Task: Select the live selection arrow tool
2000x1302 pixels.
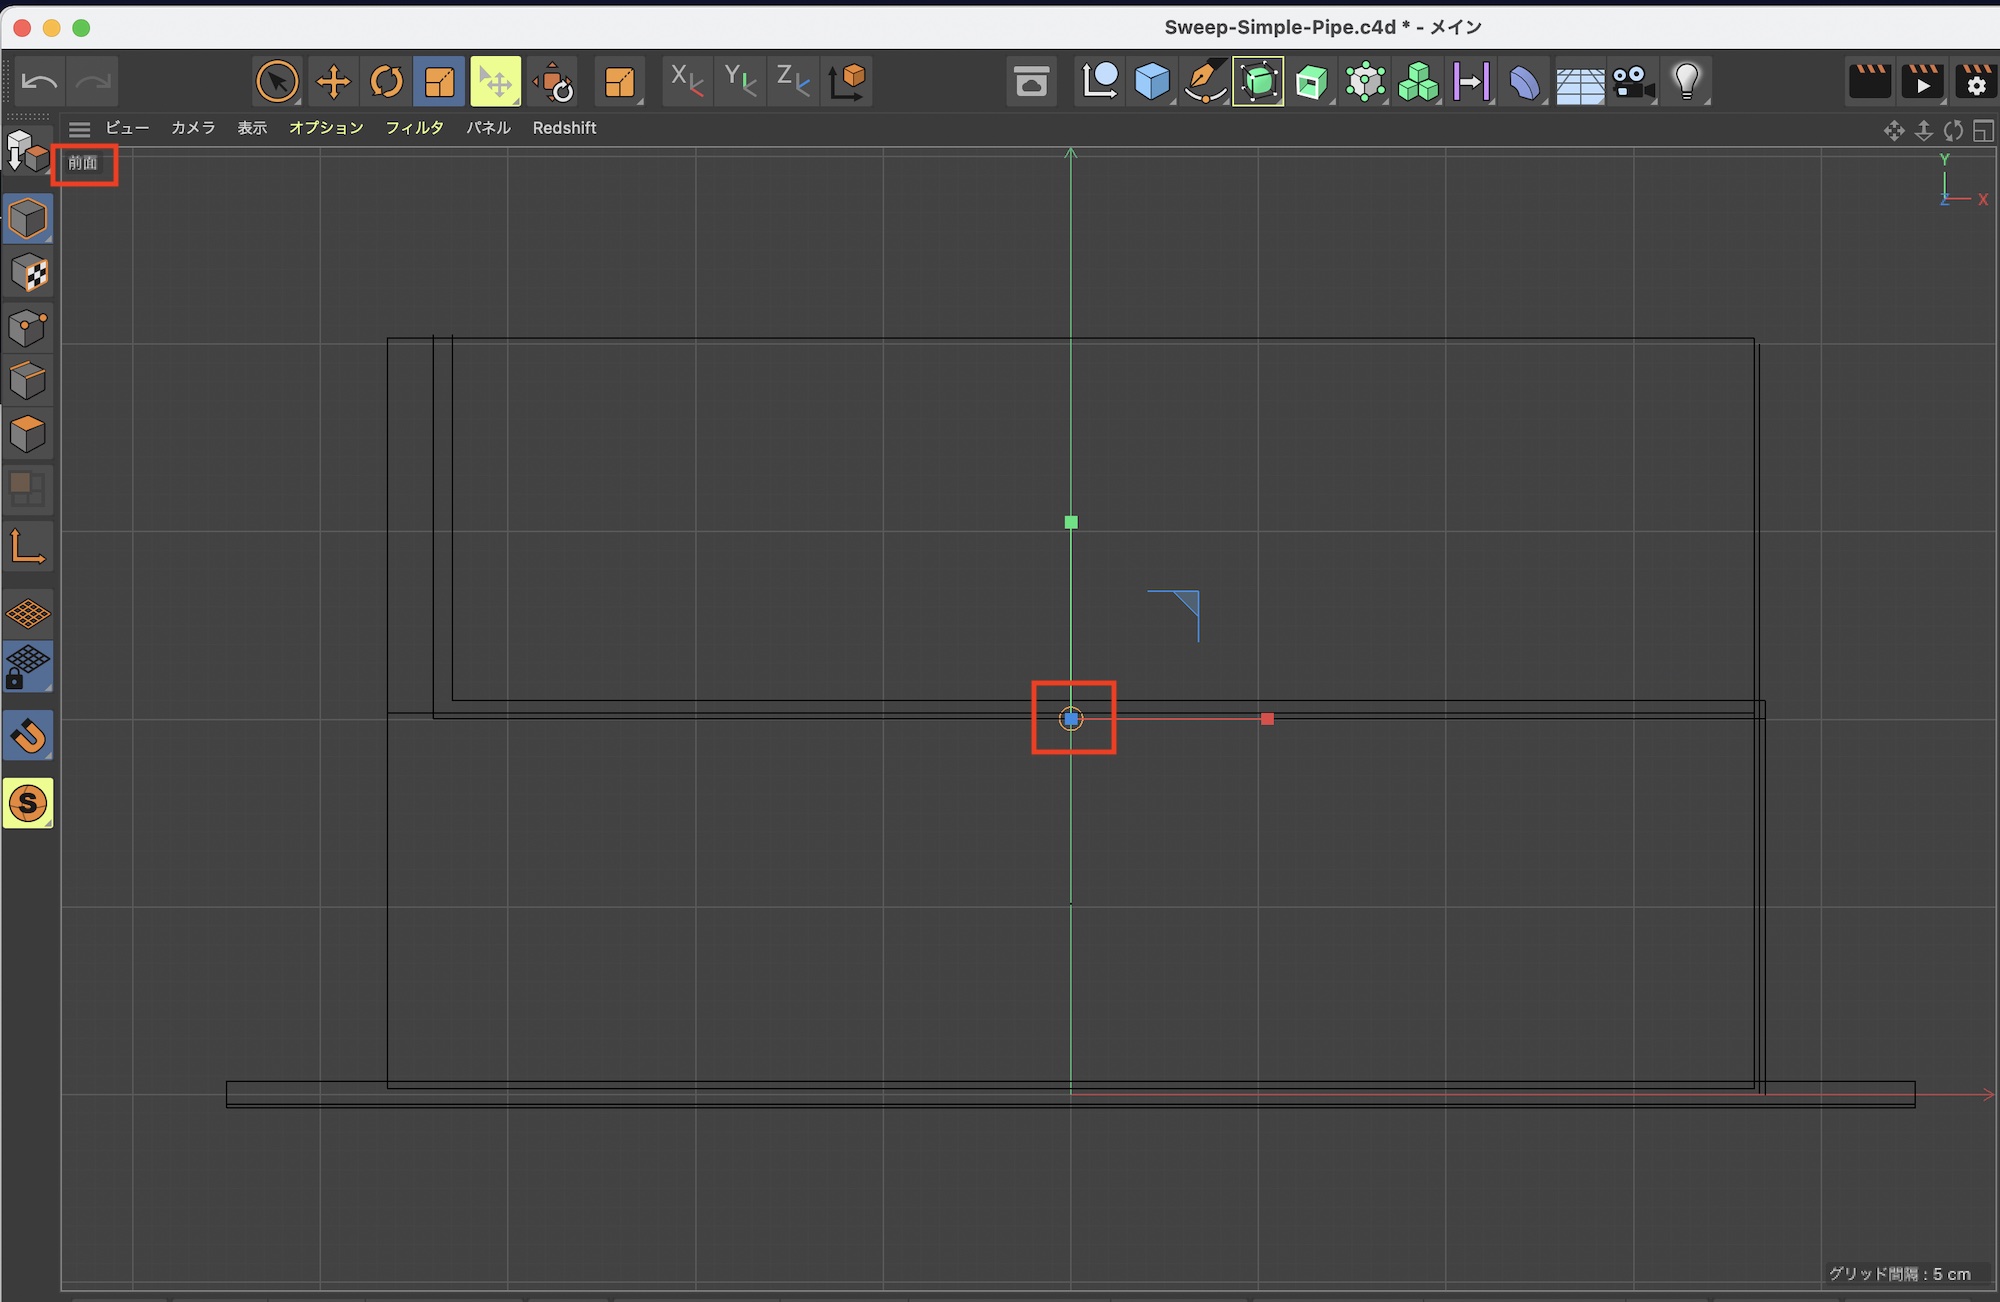Action: pyautogui.click(x=277, y=82)
